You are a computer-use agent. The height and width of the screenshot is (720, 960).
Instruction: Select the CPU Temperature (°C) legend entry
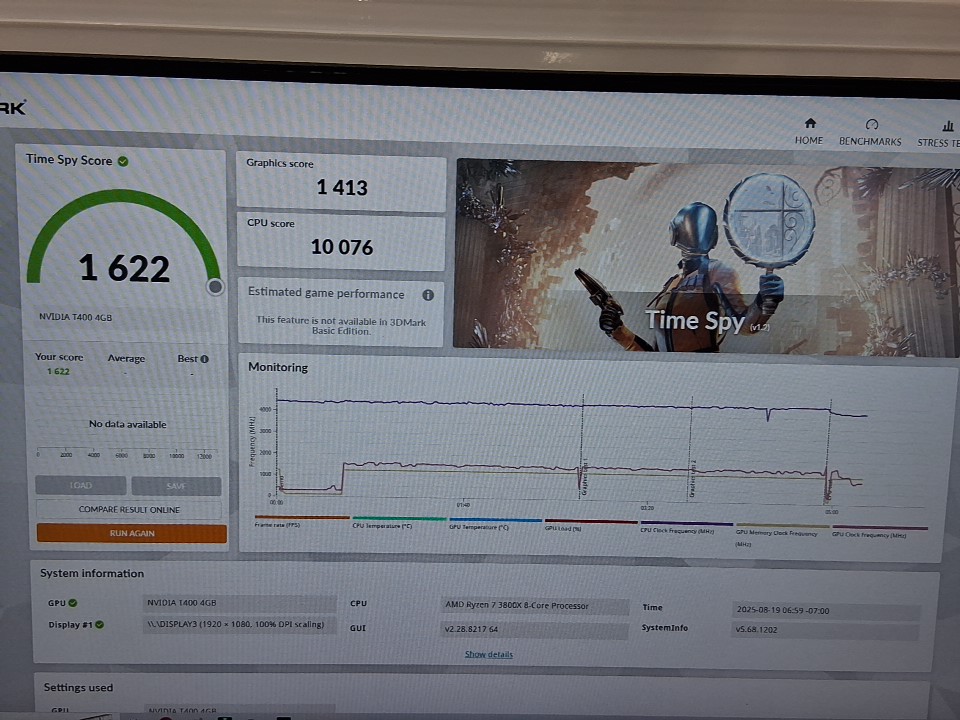399,523
